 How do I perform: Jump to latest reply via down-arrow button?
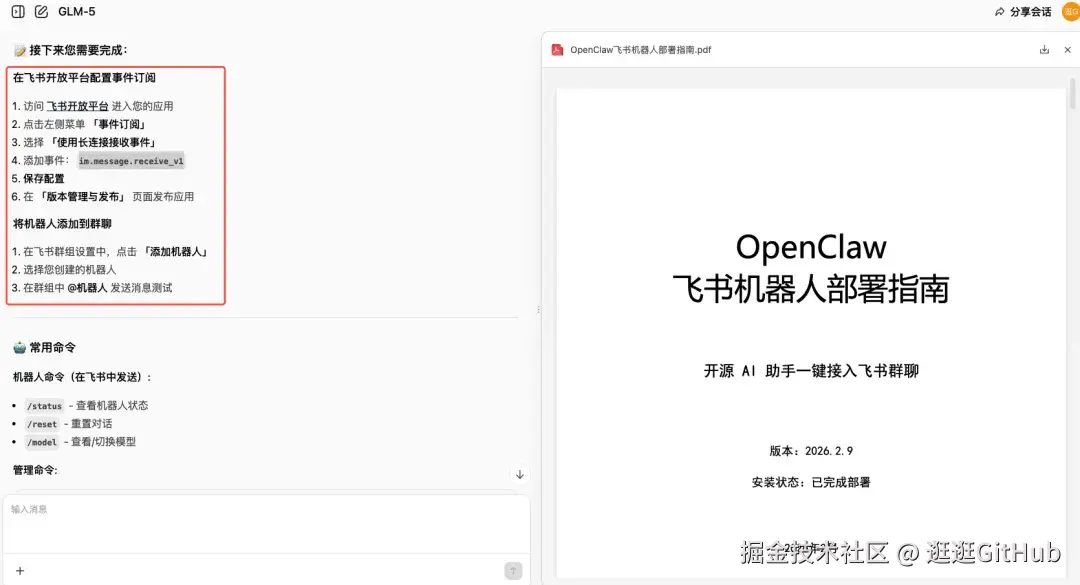pos(519,474)
